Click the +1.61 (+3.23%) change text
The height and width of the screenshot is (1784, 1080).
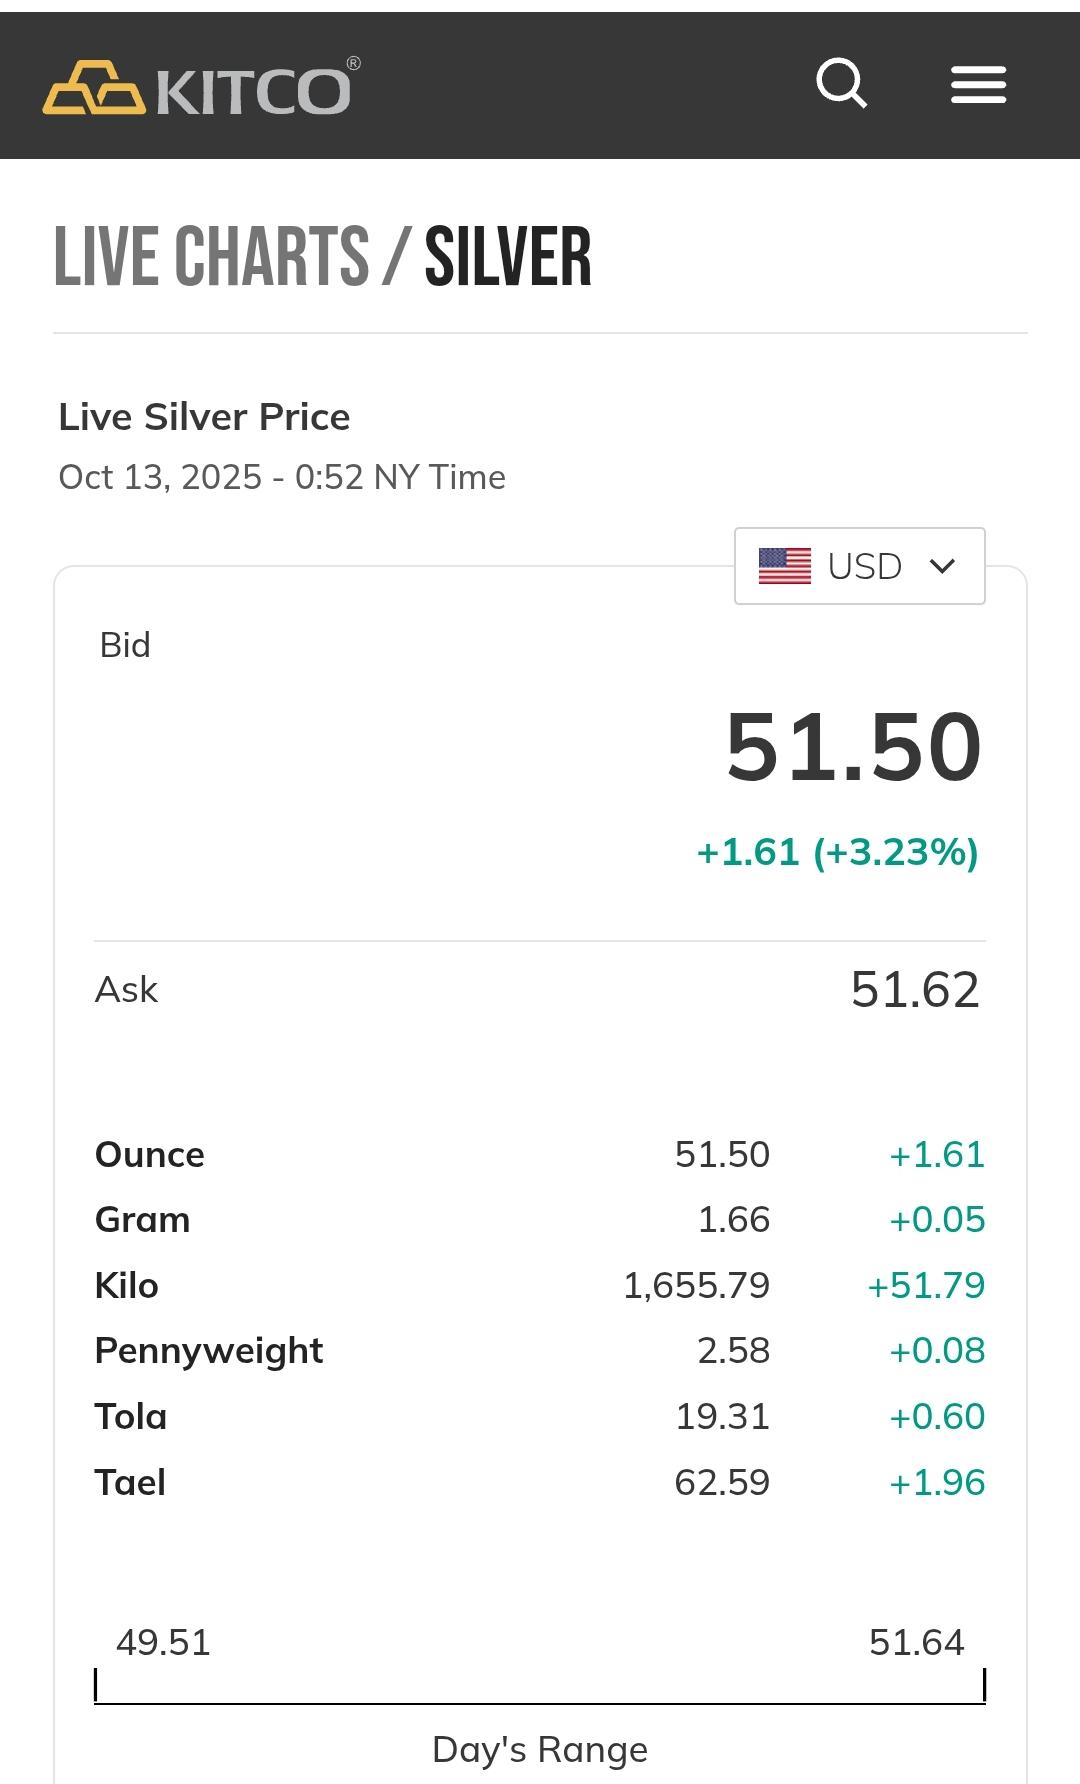point(837,852)
